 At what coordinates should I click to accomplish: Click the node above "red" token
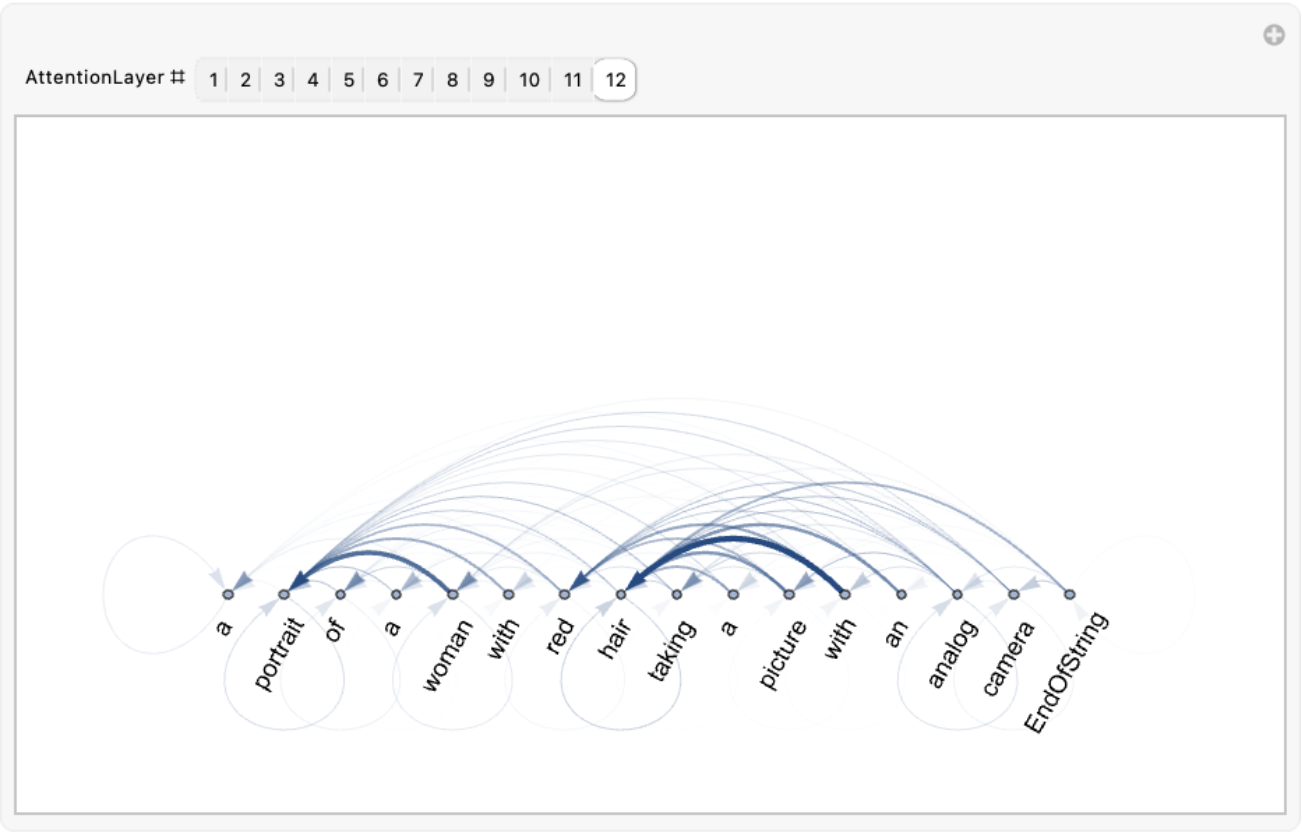tap(564, 594)
